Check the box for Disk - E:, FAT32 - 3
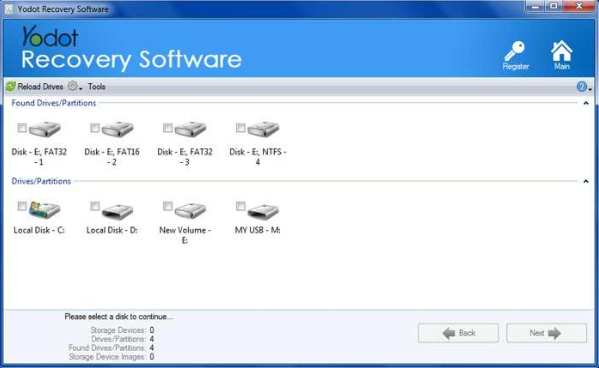599x368 pixels. [168, 128]
